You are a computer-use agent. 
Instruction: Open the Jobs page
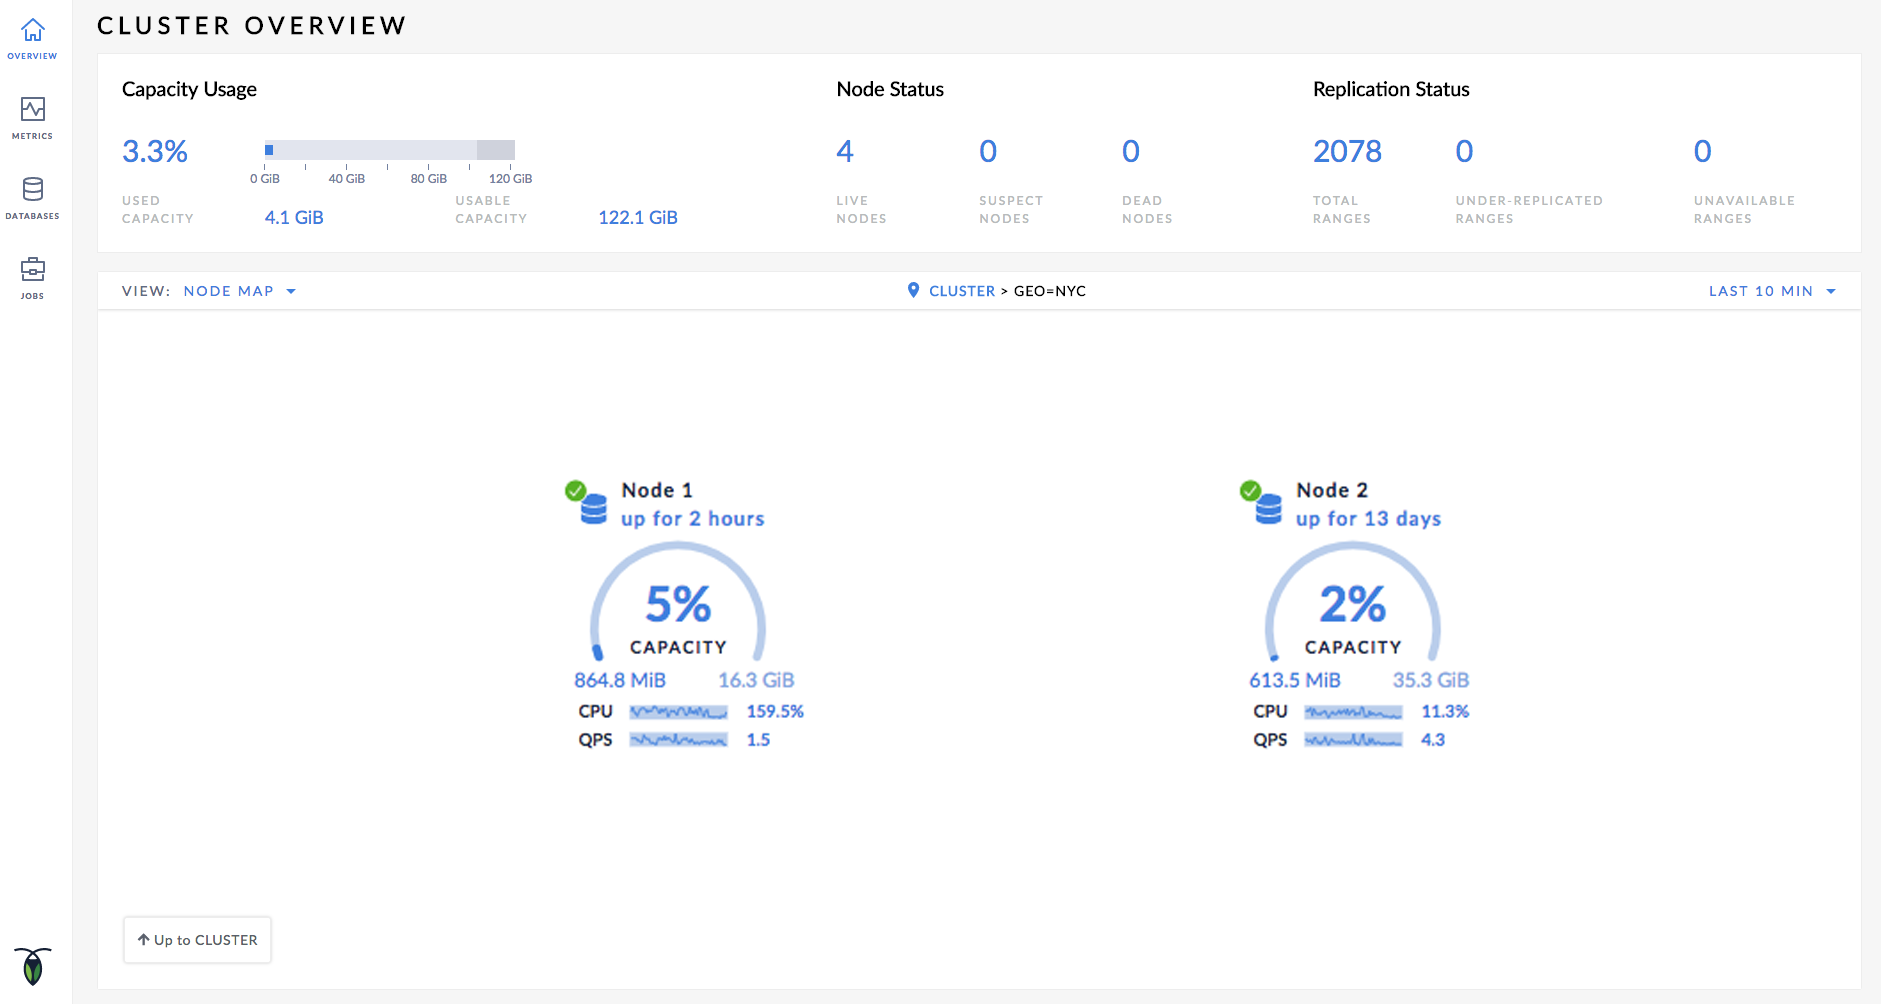(33, 270)
